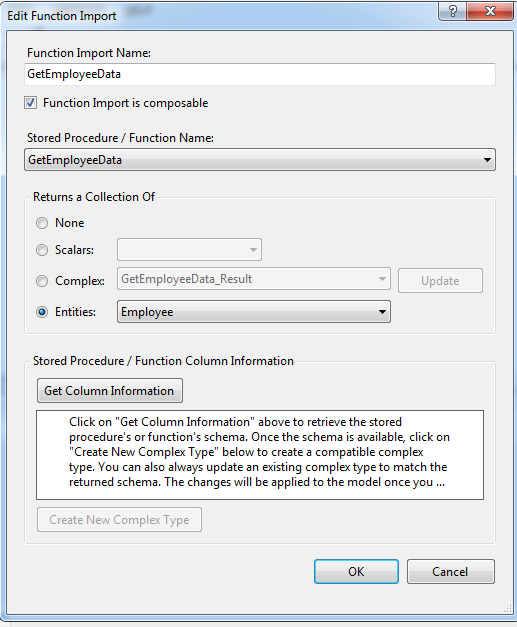Uncheck Function Import is composable checkbox
Image resolution: width=517 pixels, height=627 pixels.
31,103
